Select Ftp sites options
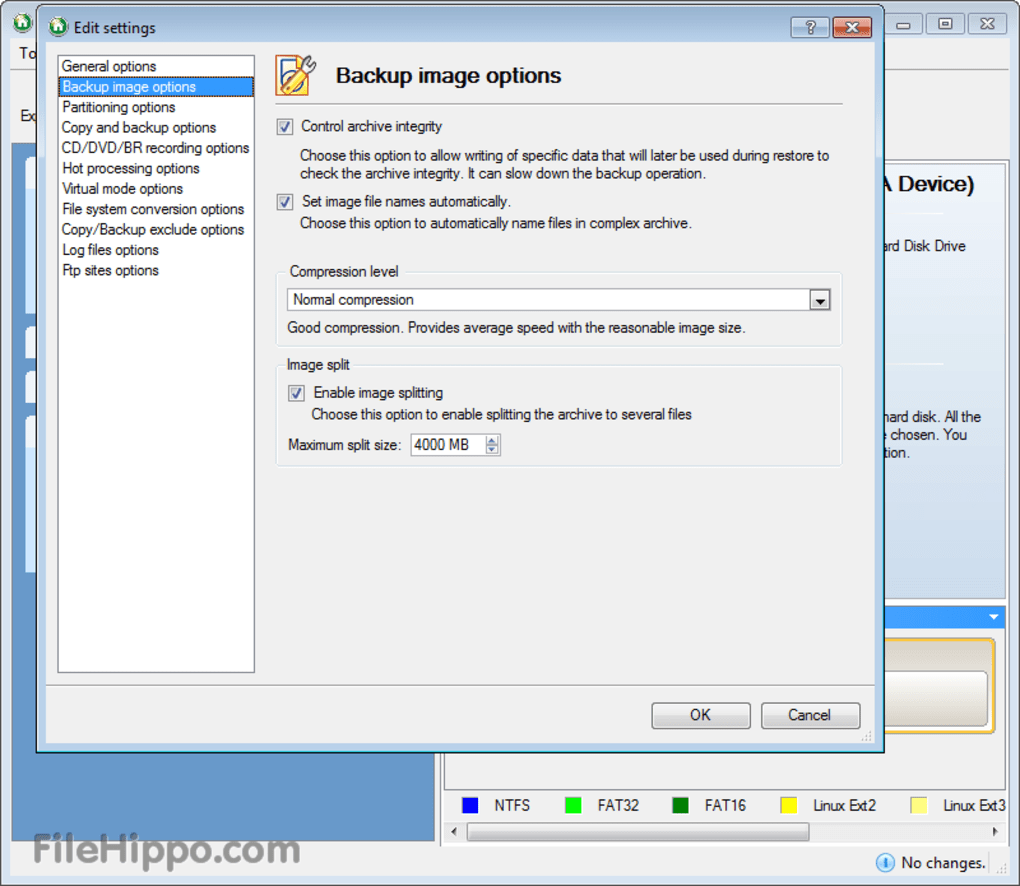This screenshot has width=1020, height=886. coord(110,270)
